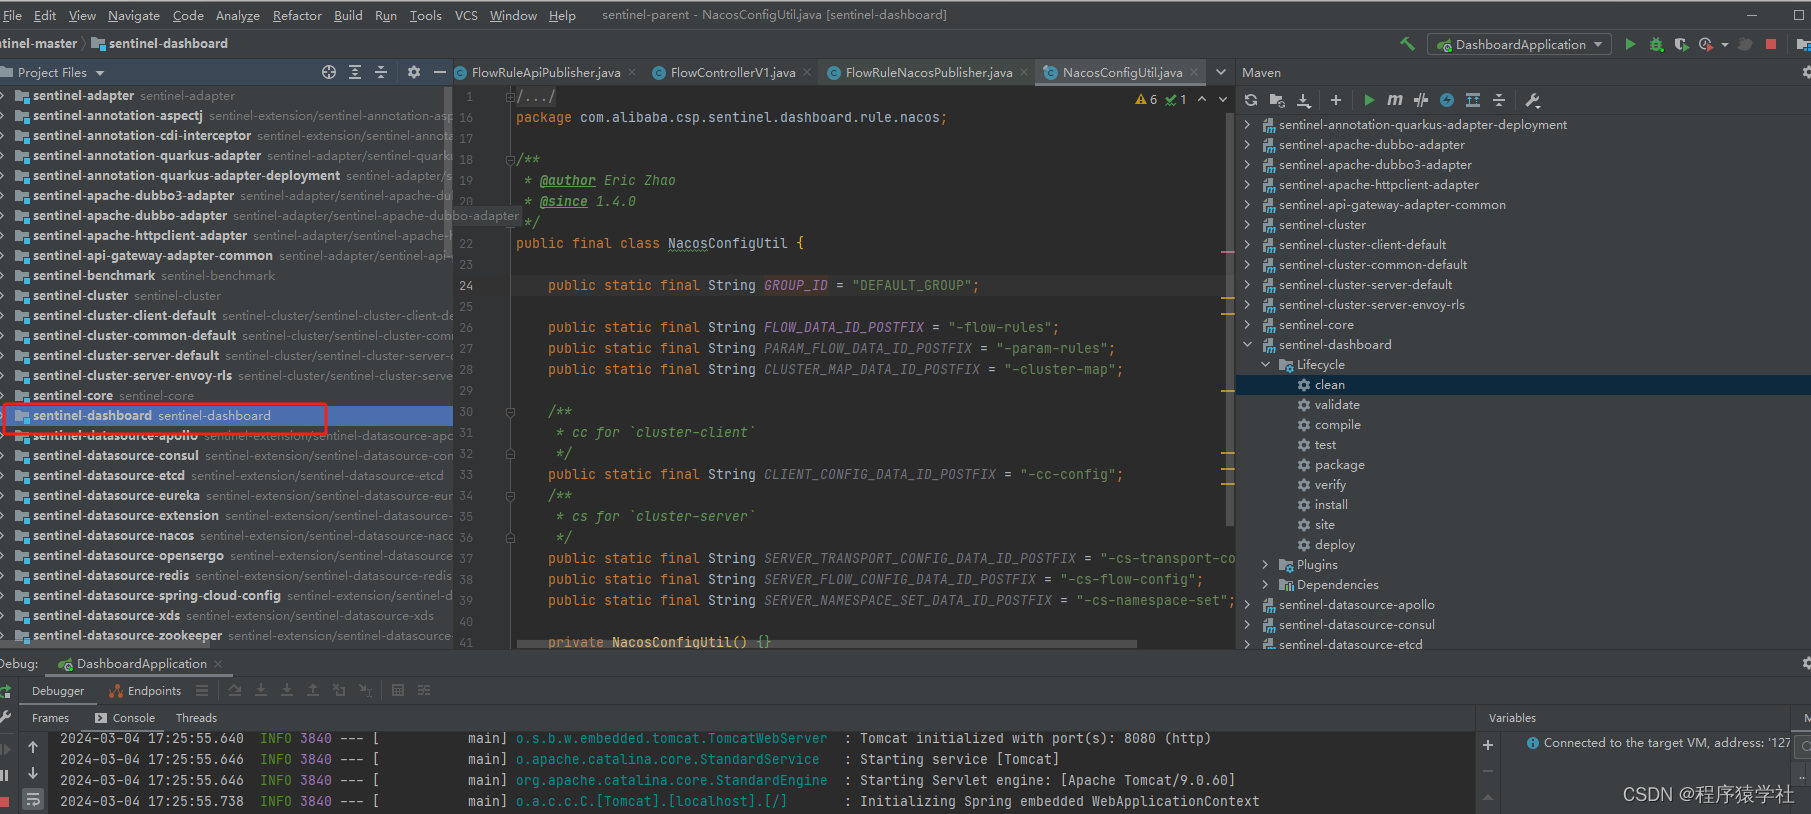The height and width of the screenshot is (814, 1811).
Task: Open Project Files view dropdown
Action: (x=100, y=73)
